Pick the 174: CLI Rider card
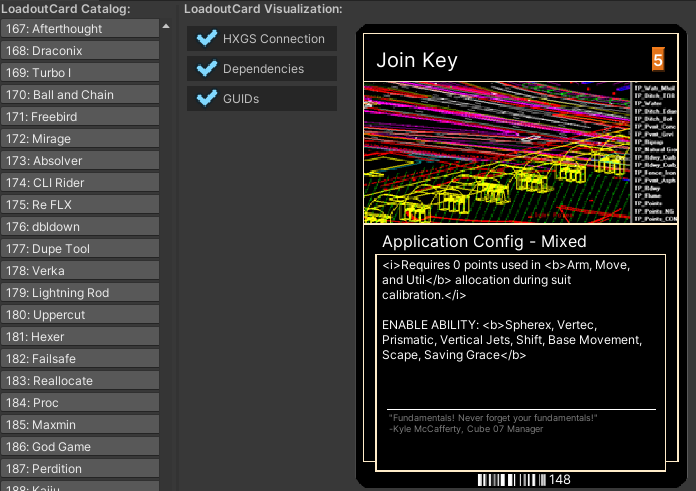 pyautogui.click(x=79, y=183)
